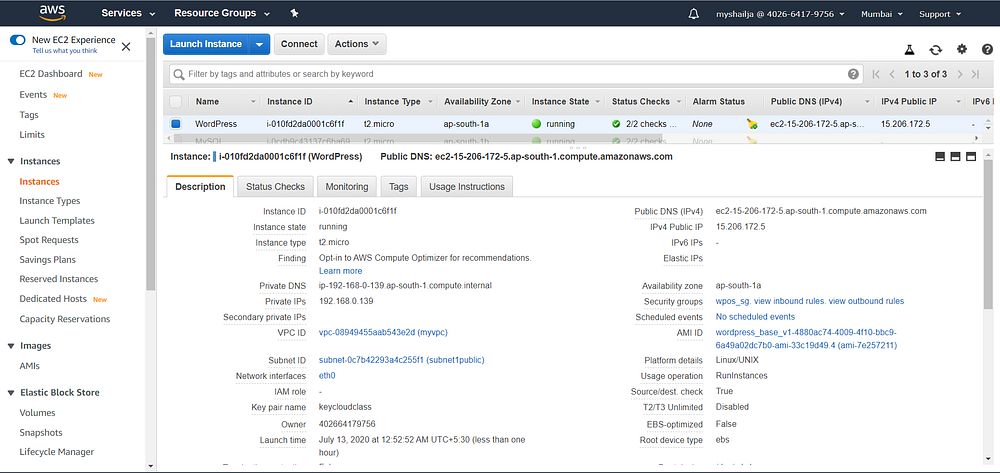Open the wordpress_base AMI ID link

click(807, 339)
